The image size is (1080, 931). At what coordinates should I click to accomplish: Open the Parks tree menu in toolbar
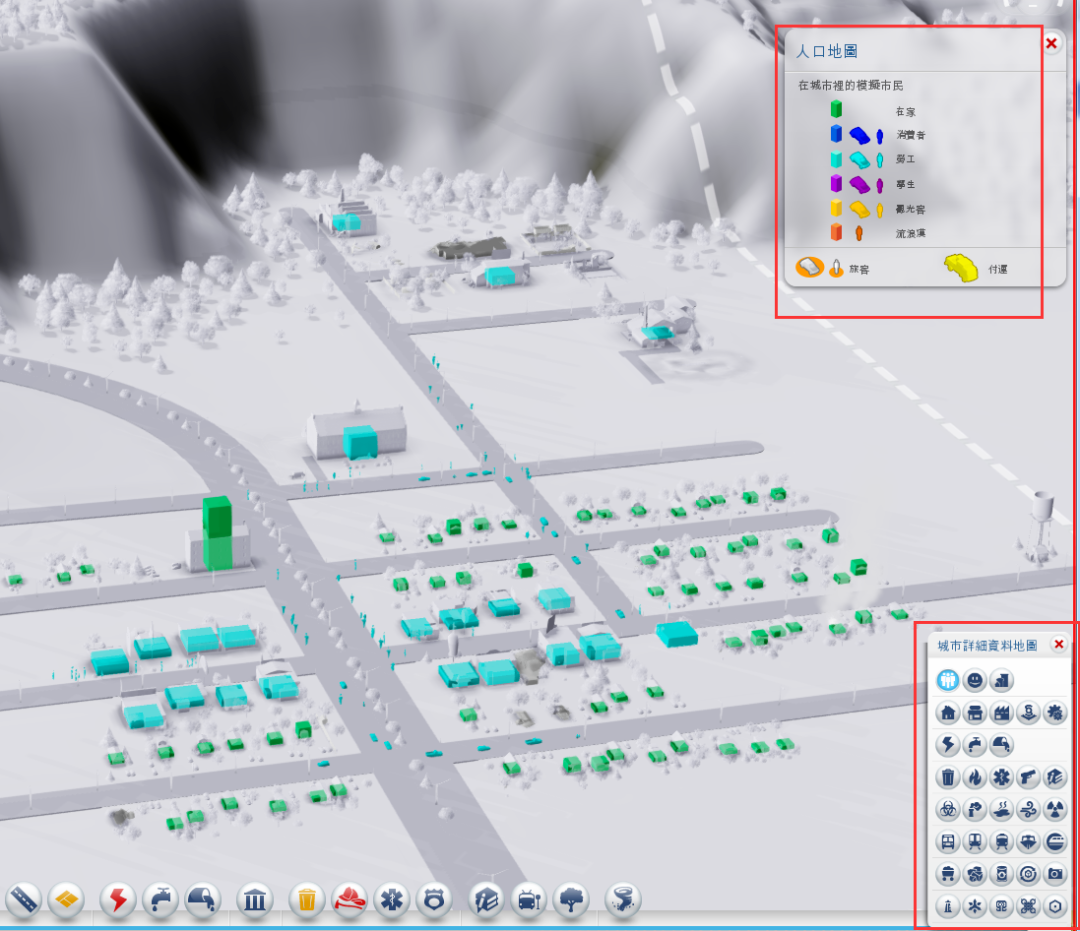tap(571, 899)
